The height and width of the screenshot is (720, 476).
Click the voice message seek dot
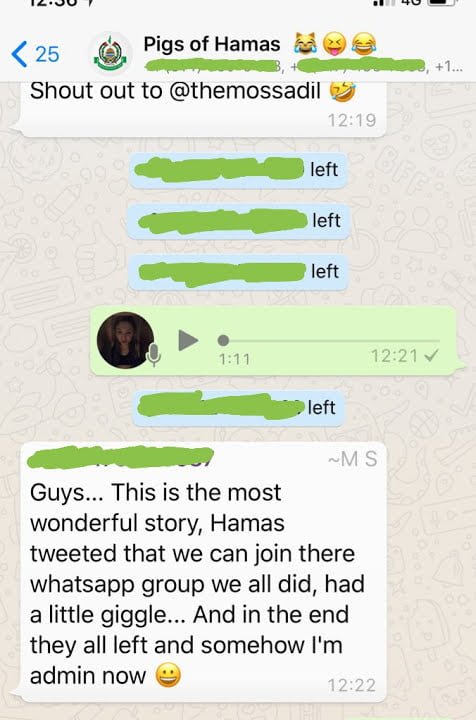pyautogui.click(x=223, y=340)
